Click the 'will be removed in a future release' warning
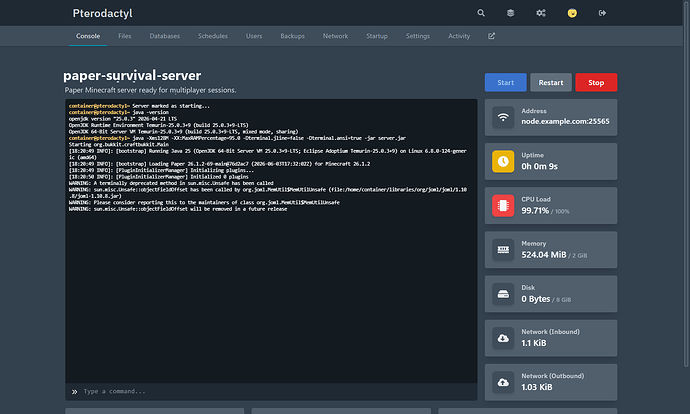 pos(178,209)
